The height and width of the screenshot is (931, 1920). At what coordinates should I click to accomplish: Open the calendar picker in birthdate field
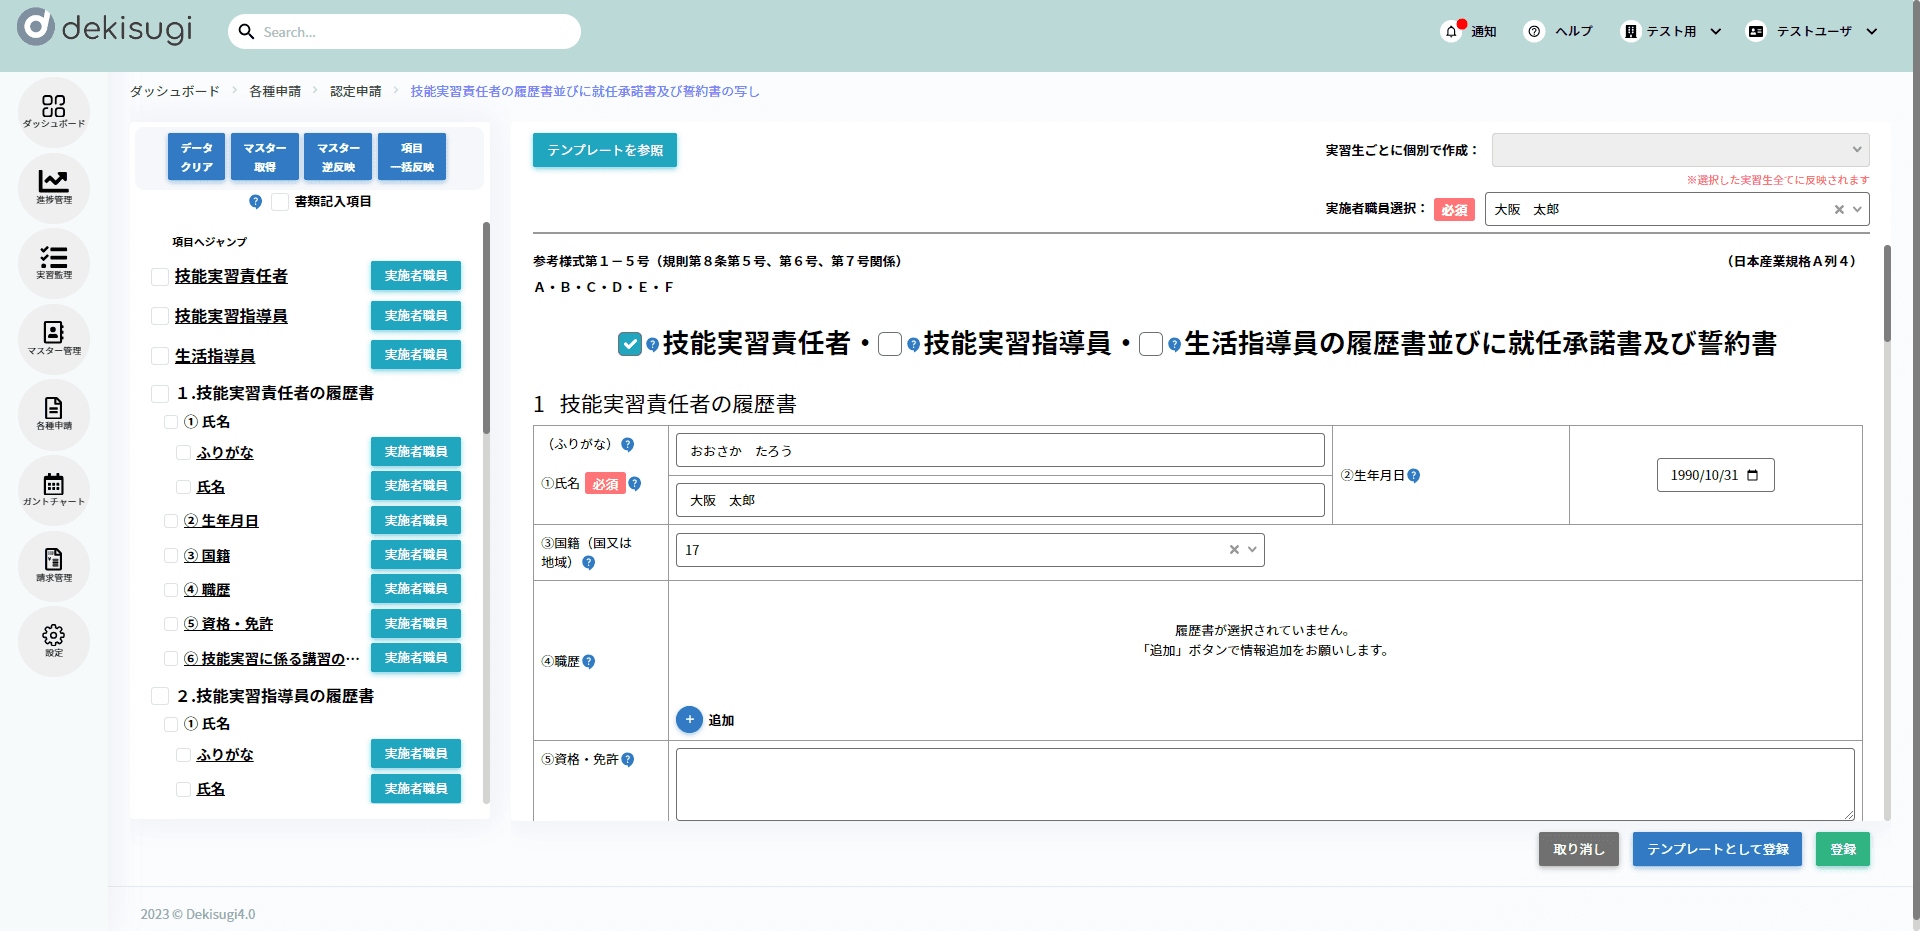click(x=1753, y=476)
